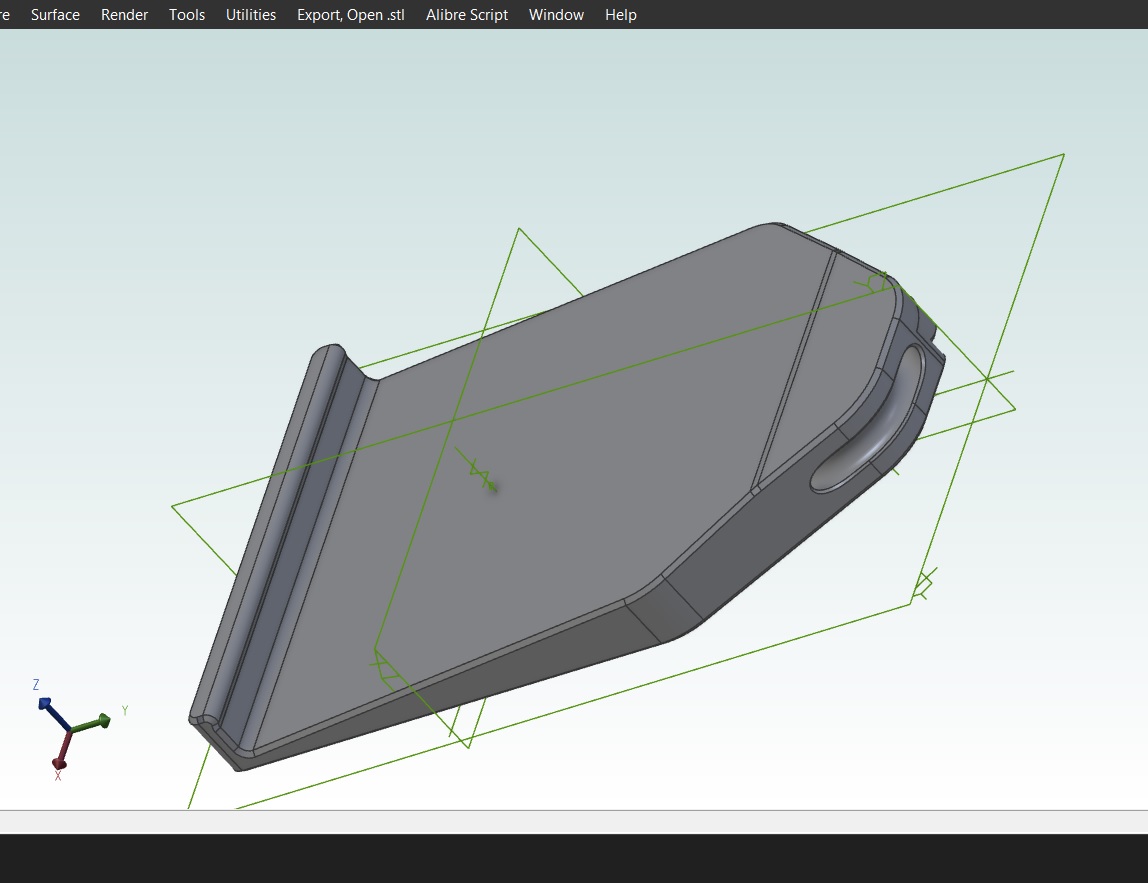Click the light gray status bar below the viewport

tap(574, 822)
